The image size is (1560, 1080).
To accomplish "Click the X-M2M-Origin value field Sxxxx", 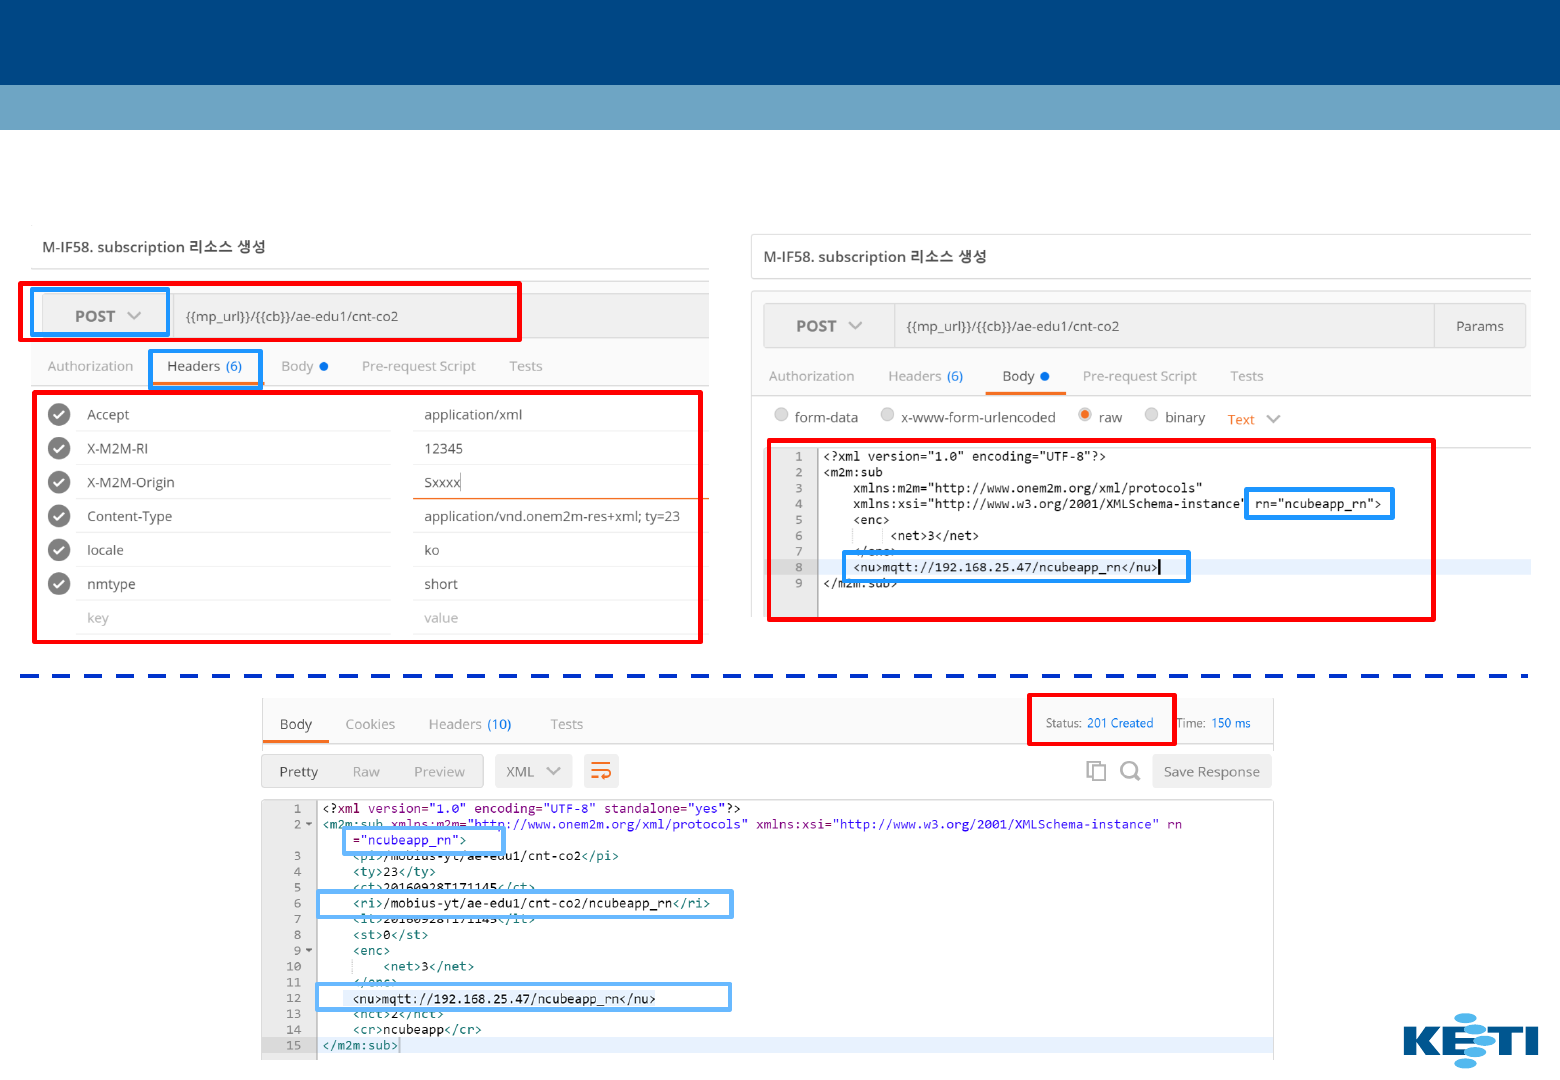I will (443, 483).
